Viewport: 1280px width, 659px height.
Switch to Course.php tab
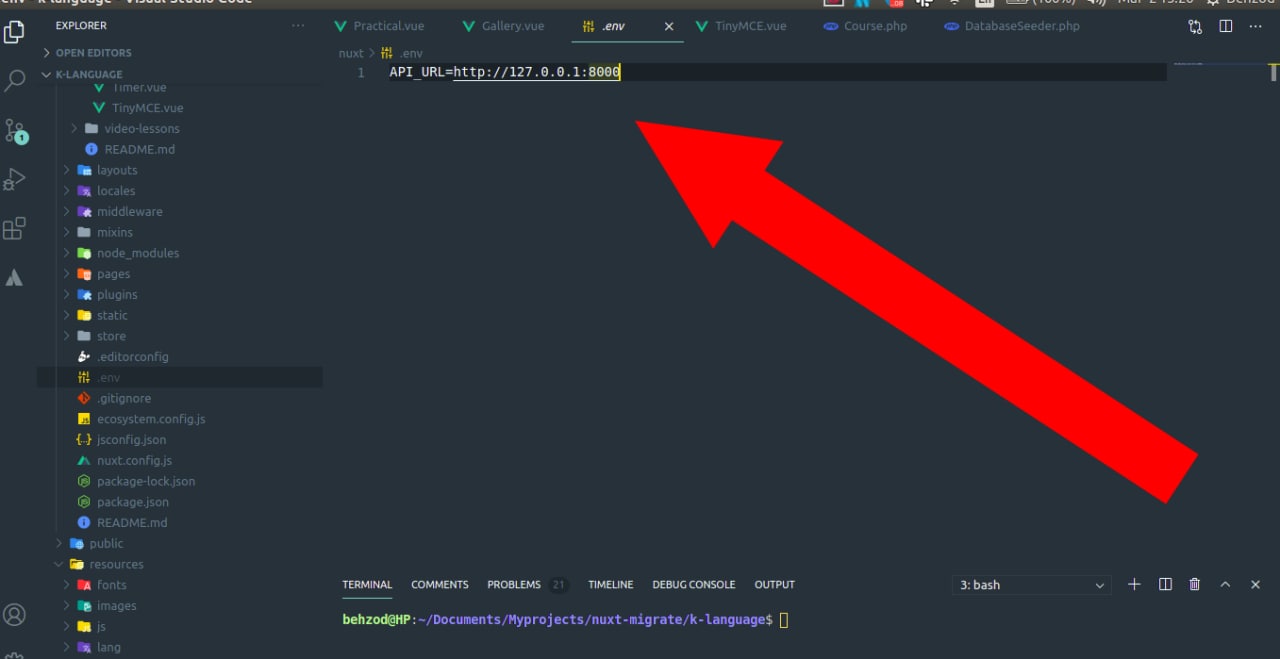(865, 26)
